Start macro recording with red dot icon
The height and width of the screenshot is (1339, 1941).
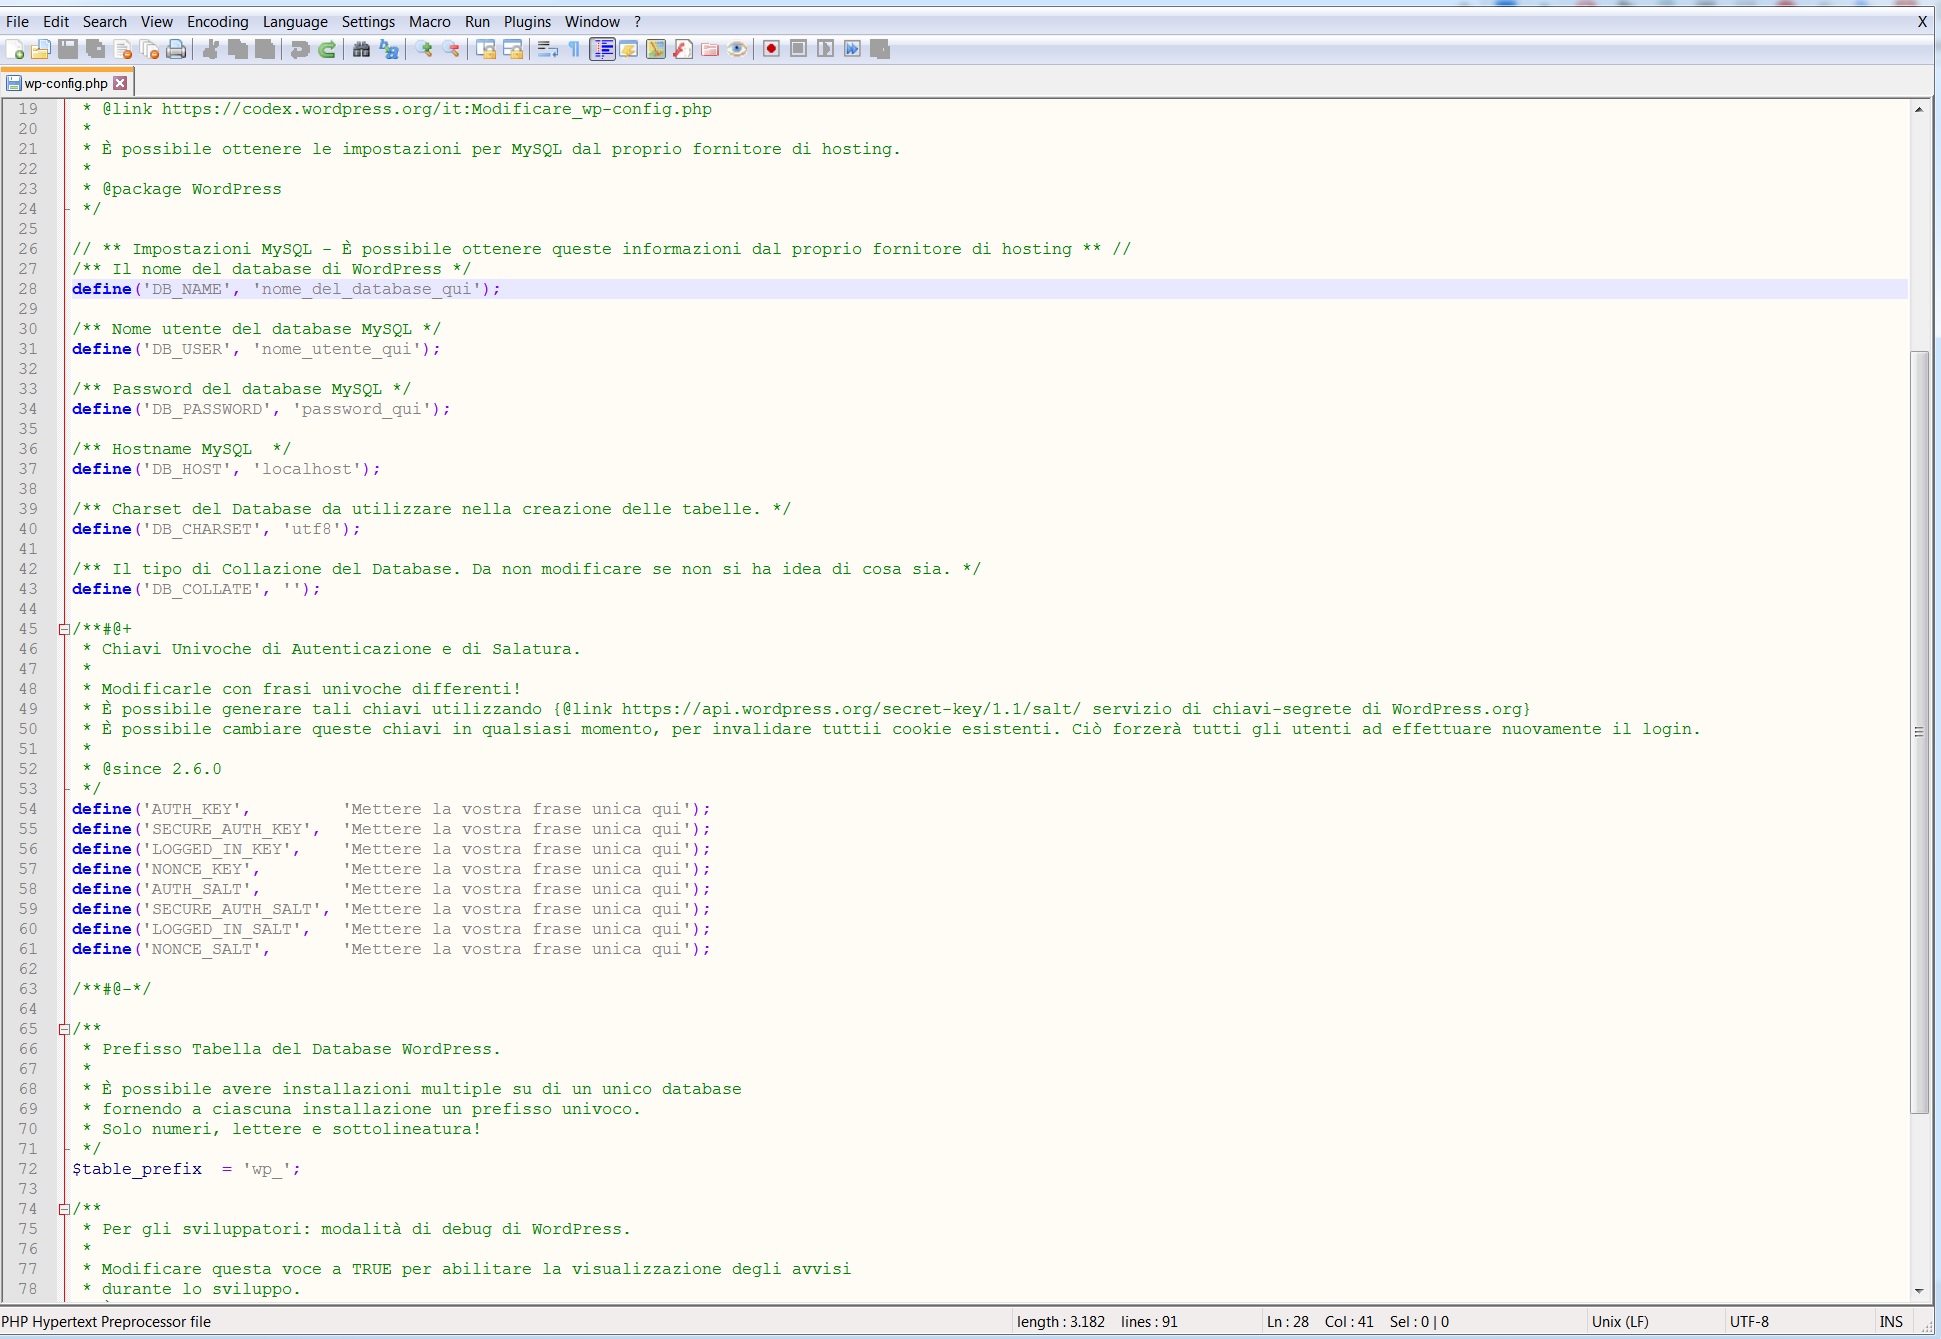pos(771,49)
